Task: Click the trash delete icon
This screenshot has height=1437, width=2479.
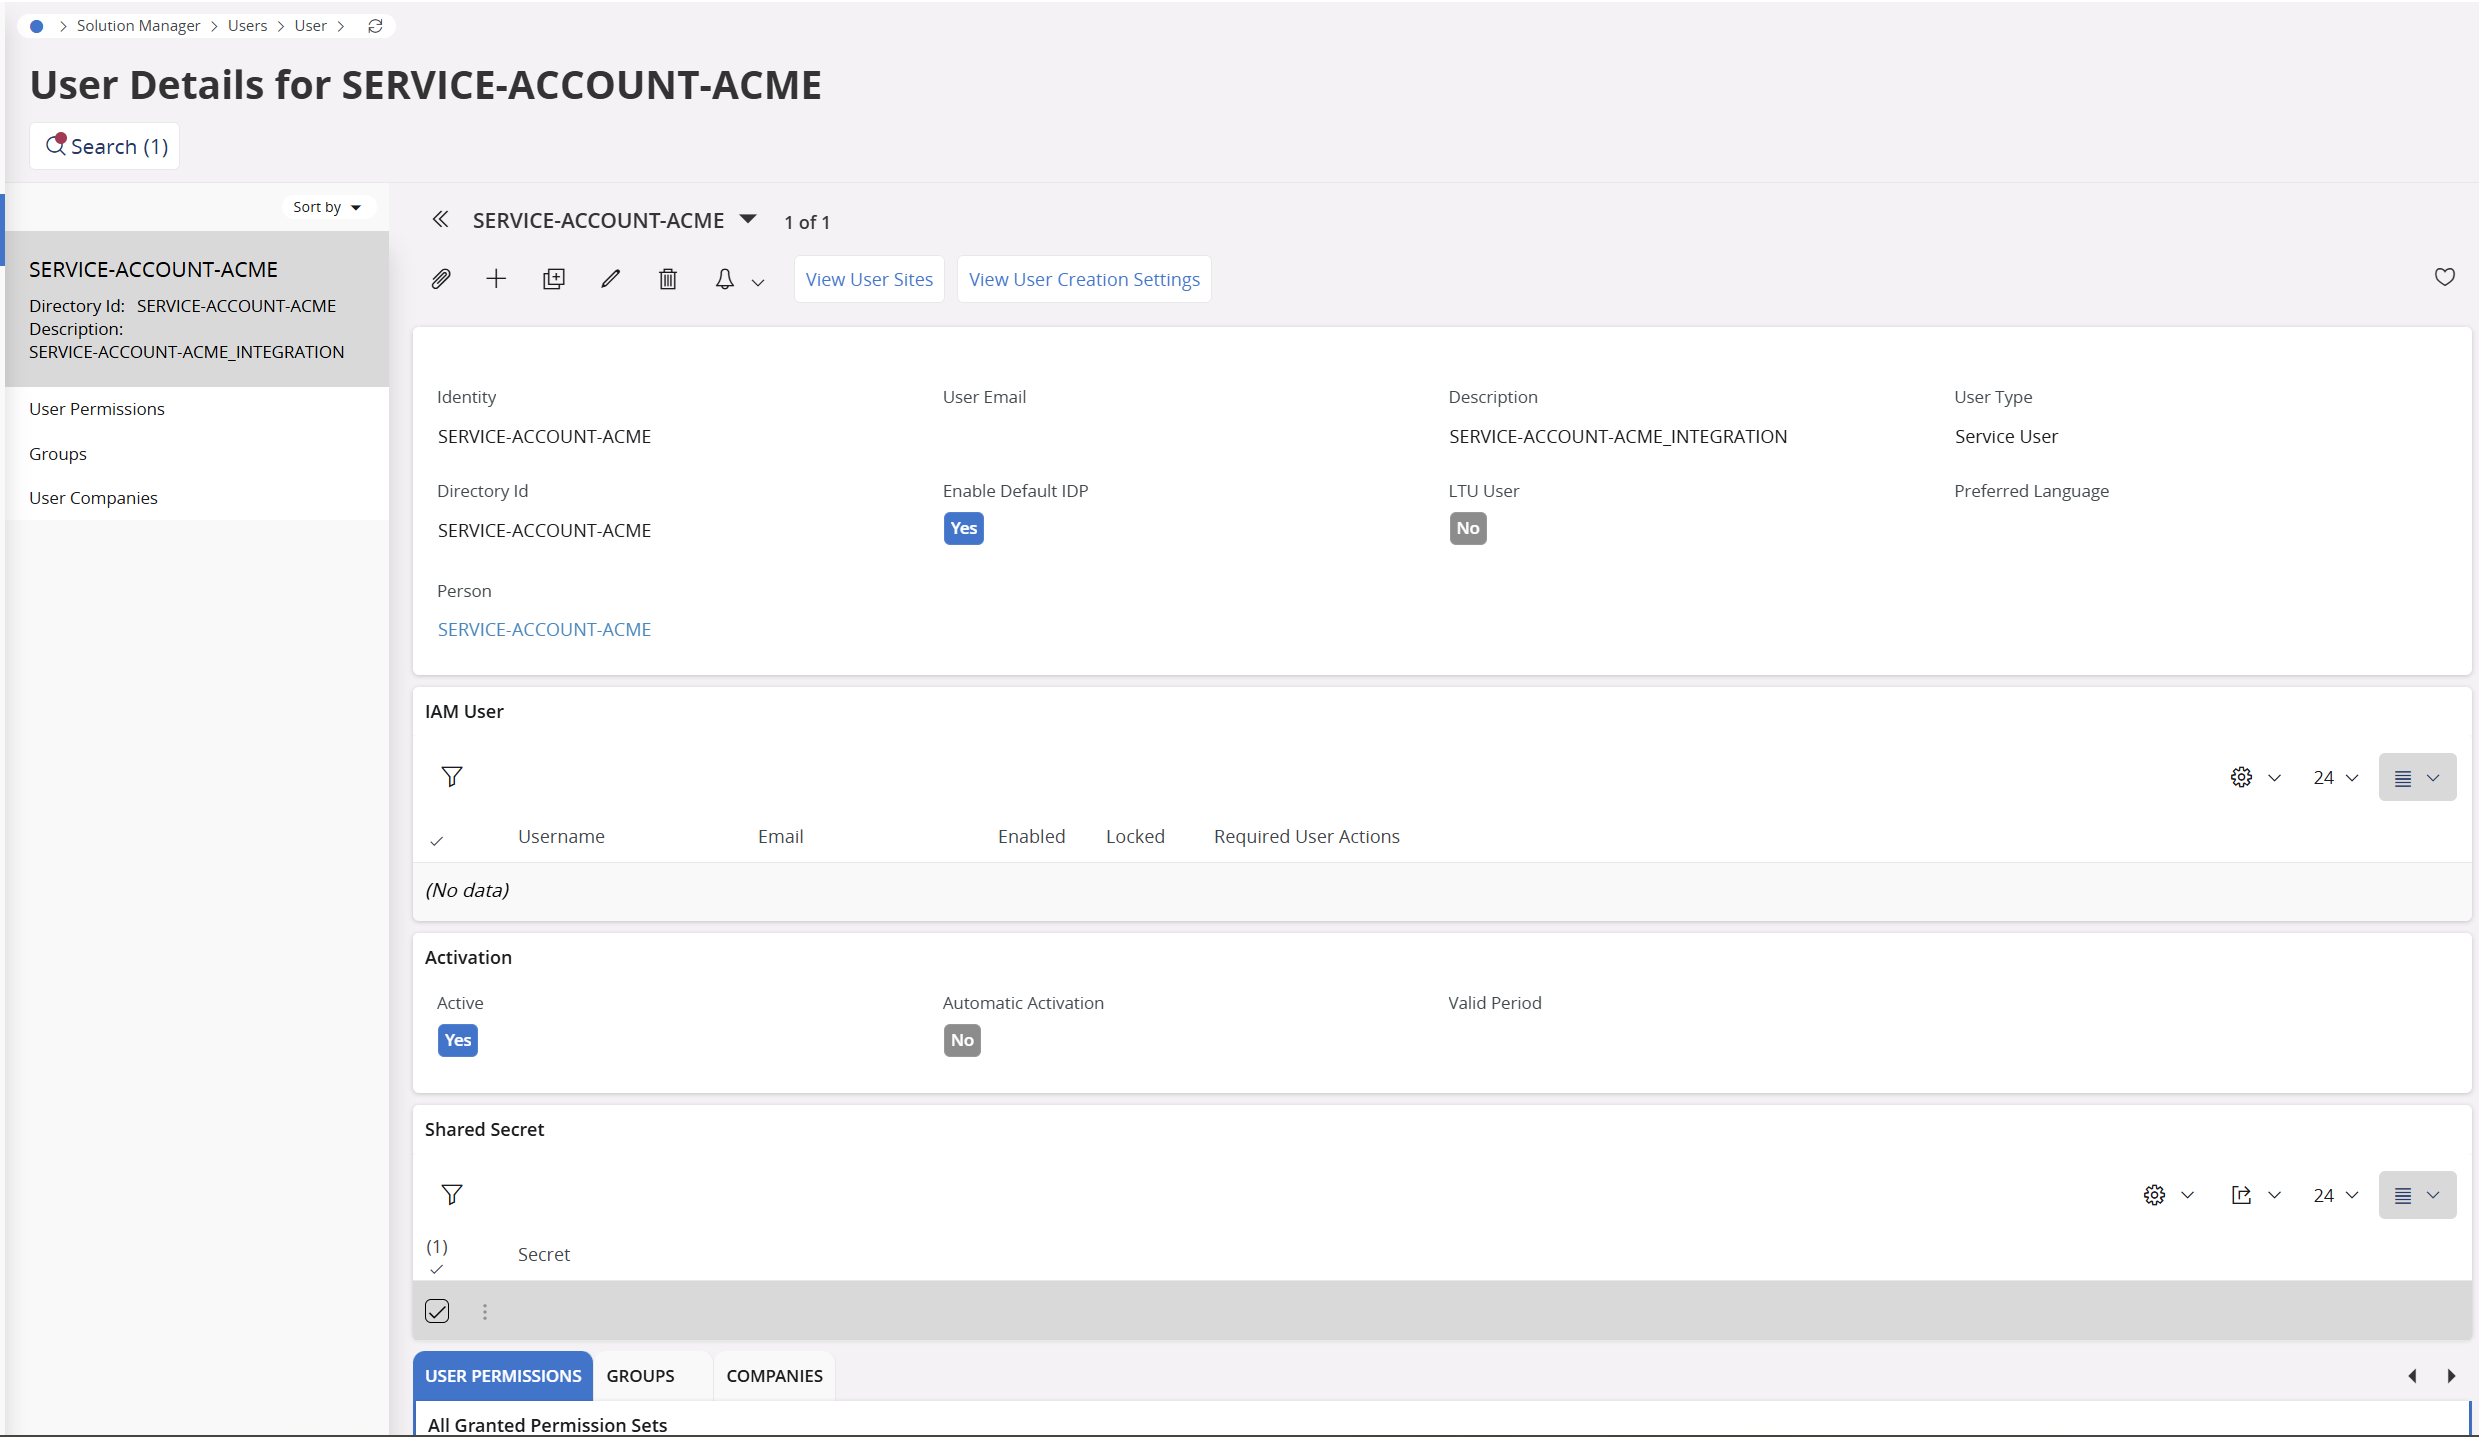Action: [668, 279]
